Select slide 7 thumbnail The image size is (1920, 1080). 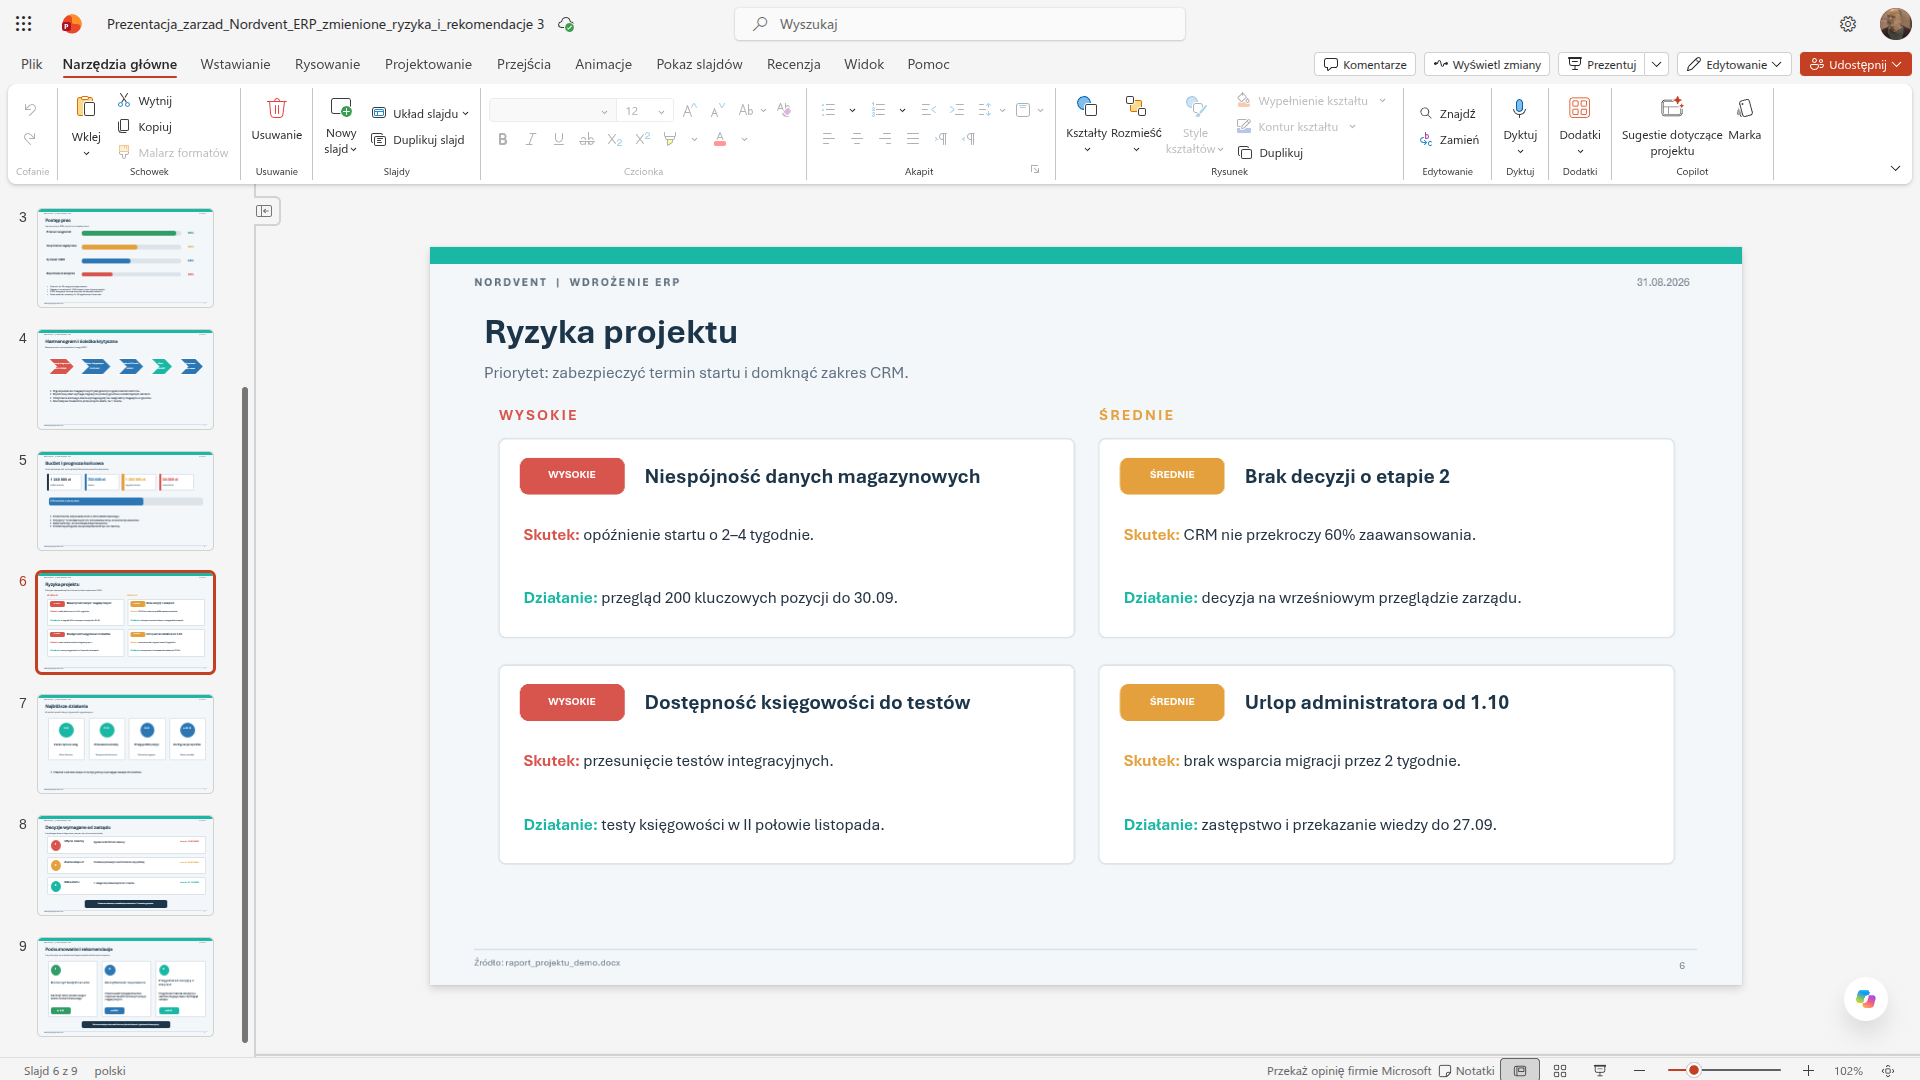(x=126, y=744)
